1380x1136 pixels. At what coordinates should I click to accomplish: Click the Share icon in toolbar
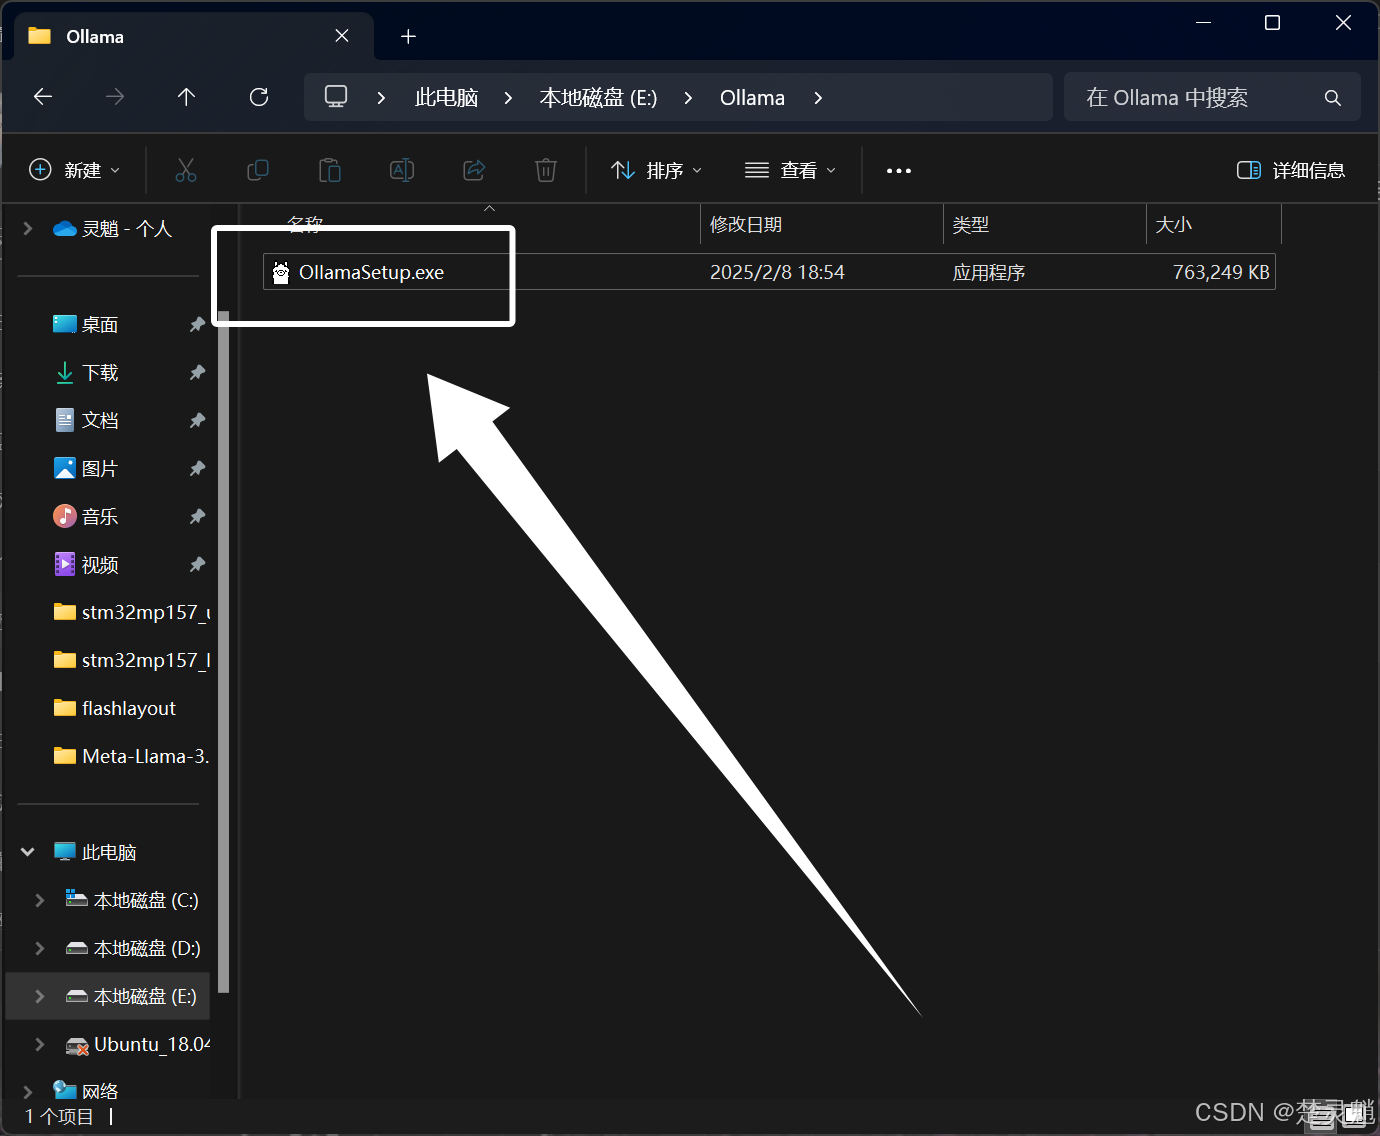point(474,170)
